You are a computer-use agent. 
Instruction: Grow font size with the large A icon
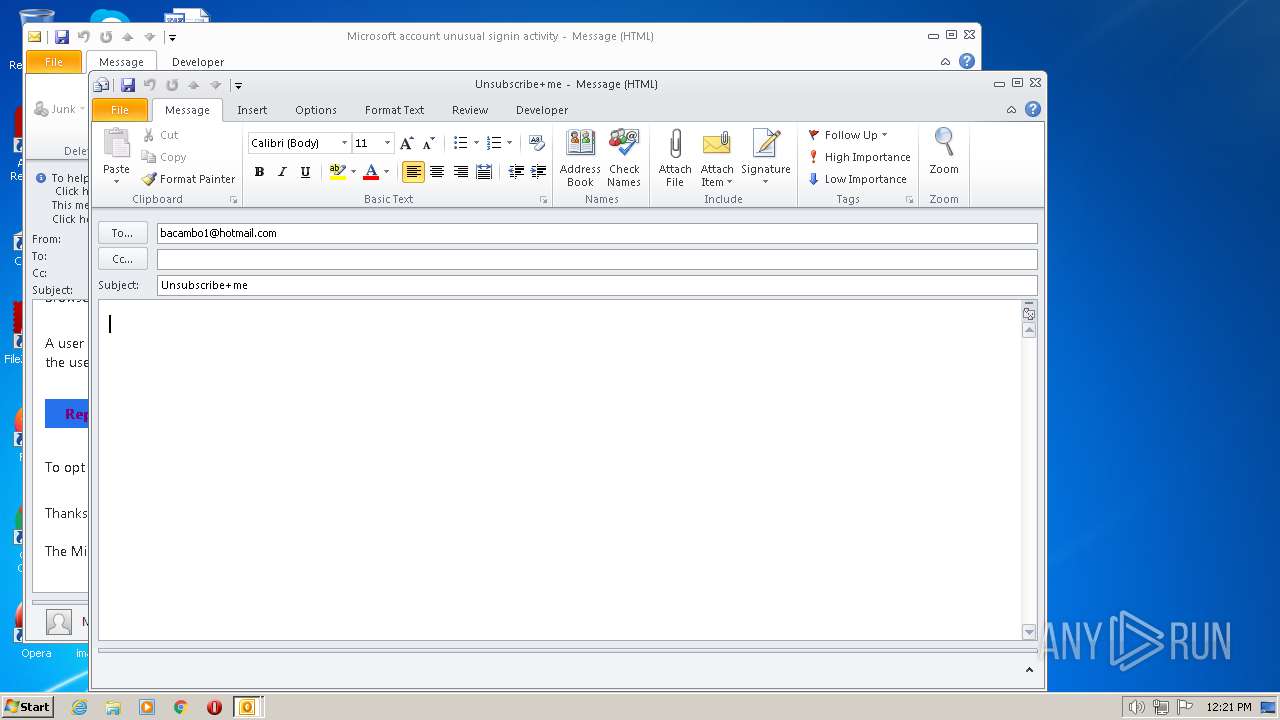coord(406,143)
